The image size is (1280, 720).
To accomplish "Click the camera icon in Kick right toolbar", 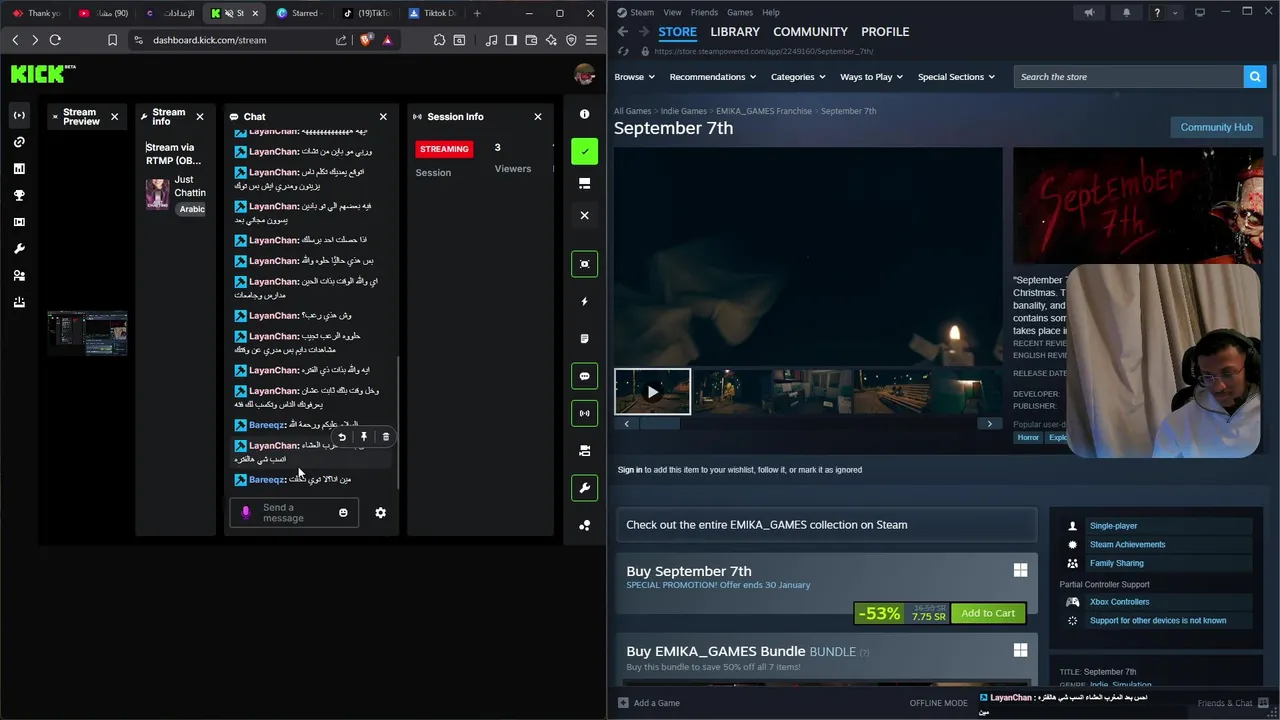I will (585, 451).
